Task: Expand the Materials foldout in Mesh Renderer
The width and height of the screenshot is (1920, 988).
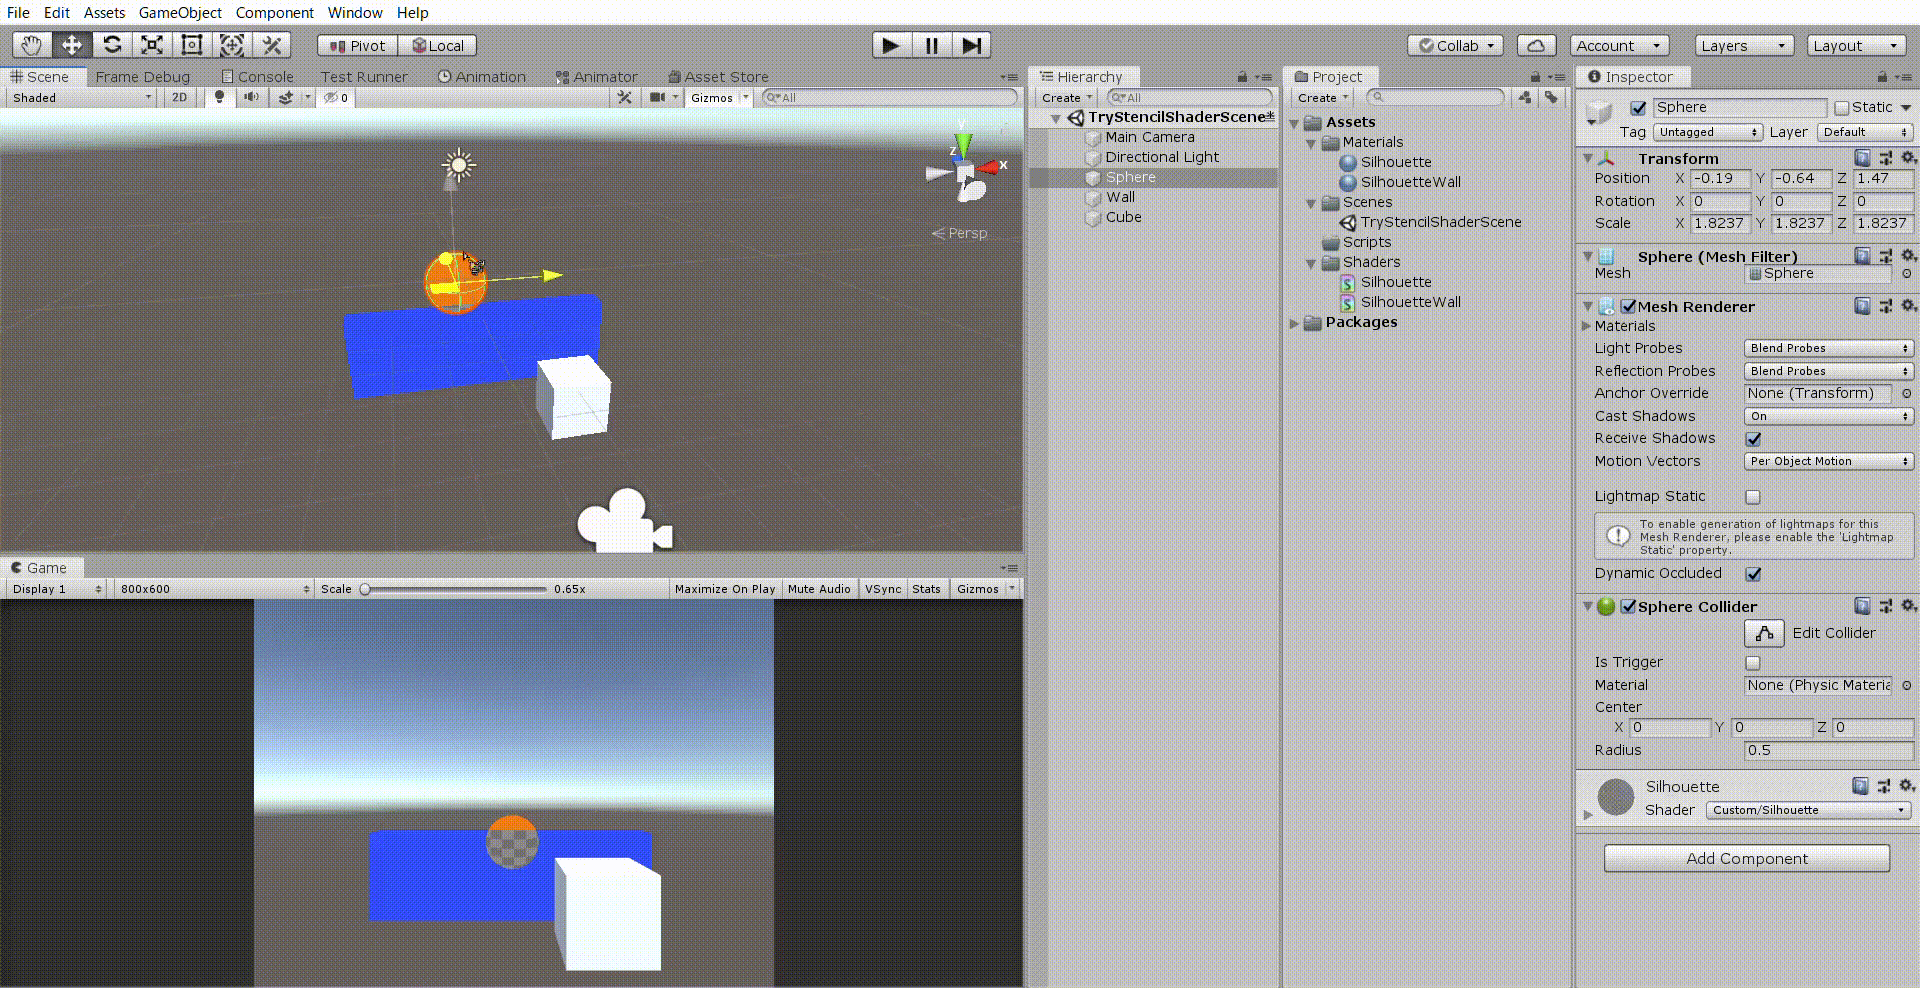Action: pos(1587,326)
